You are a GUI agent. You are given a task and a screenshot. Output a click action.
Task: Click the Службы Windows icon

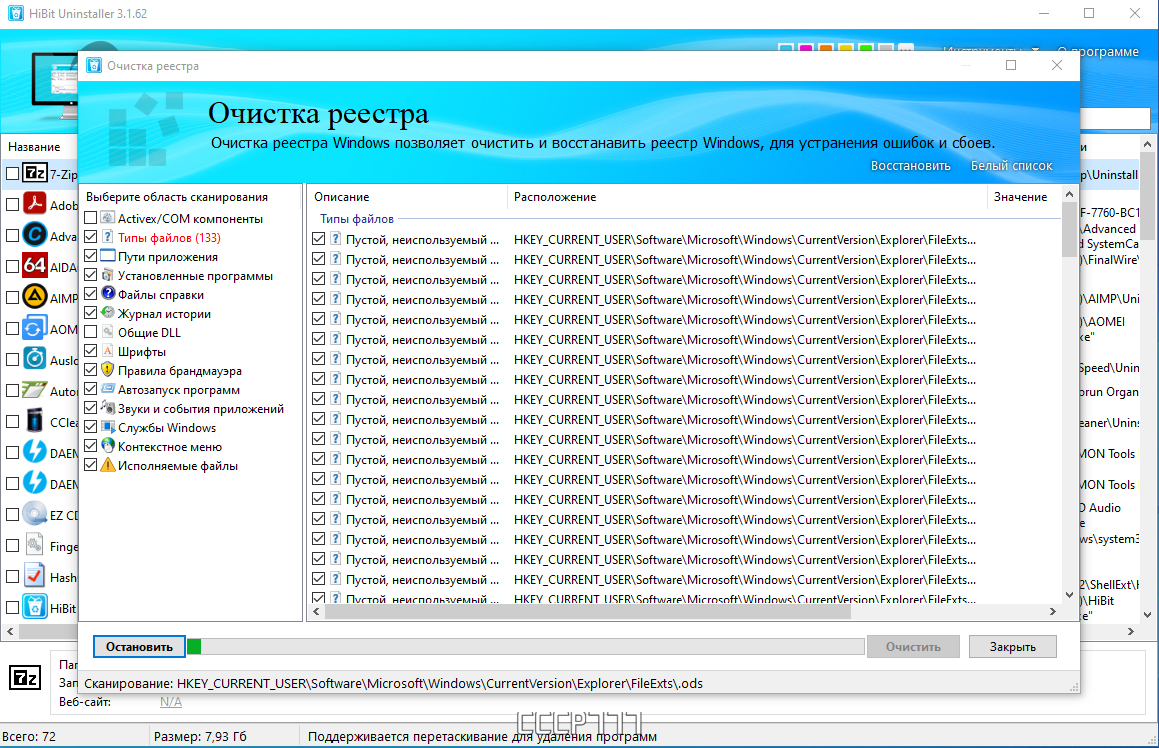[x=108, y=427]
